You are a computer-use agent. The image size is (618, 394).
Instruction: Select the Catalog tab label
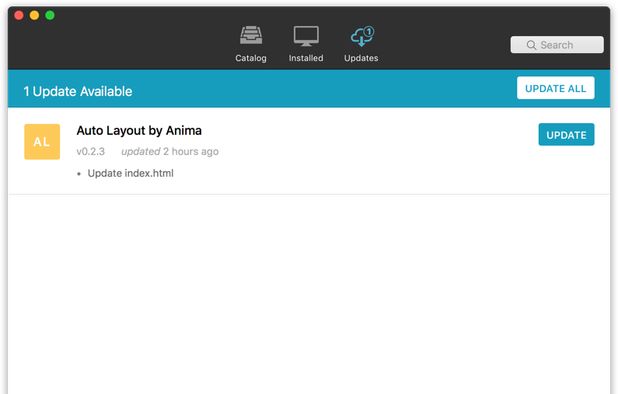(x=251, y=58)
